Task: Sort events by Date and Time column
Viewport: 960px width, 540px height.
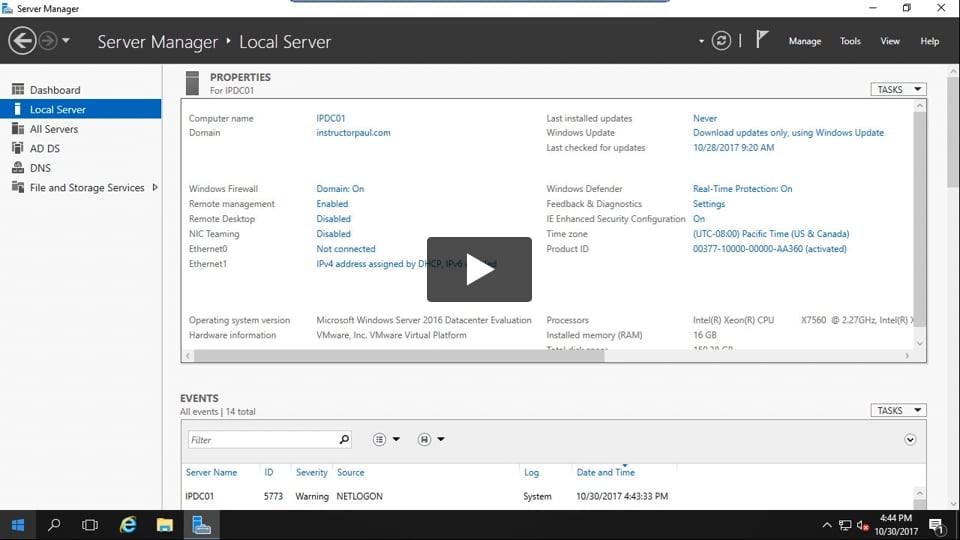Action: coord(605,472)
